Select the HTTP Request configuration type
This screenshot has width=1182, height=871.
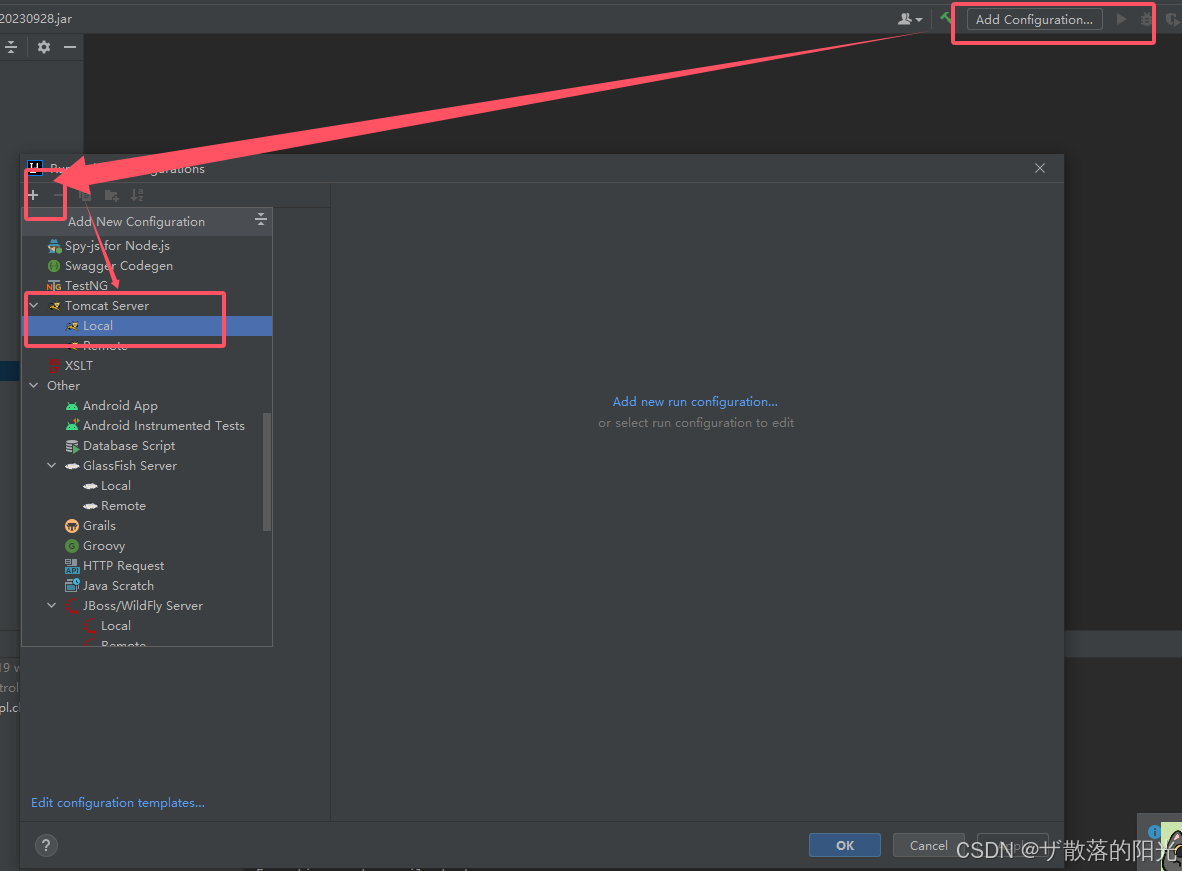pyautogui.click(x=123, y=565)
